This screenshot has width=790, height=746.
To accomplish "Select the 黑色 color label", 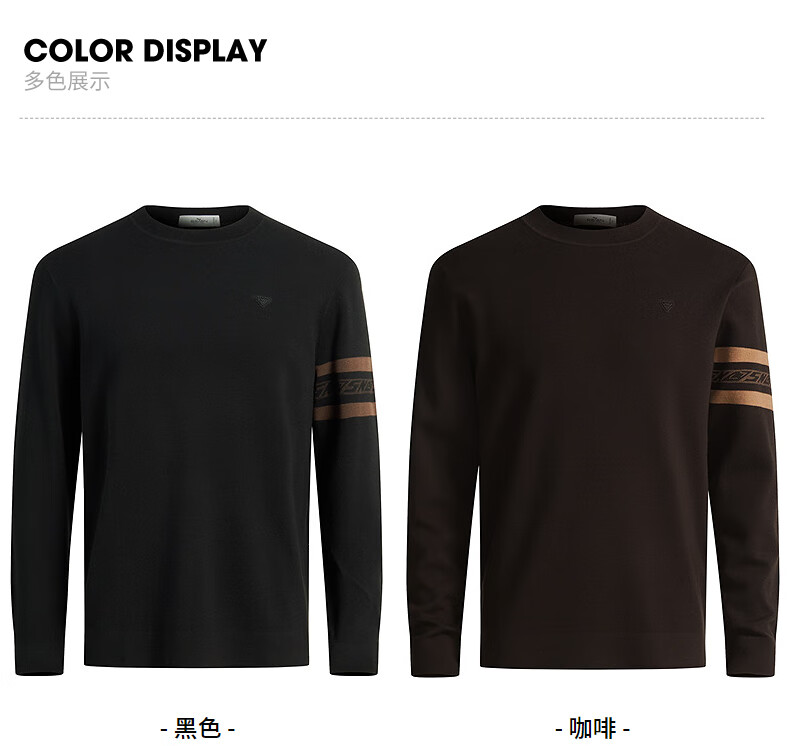I will click(x=198, y=728).
